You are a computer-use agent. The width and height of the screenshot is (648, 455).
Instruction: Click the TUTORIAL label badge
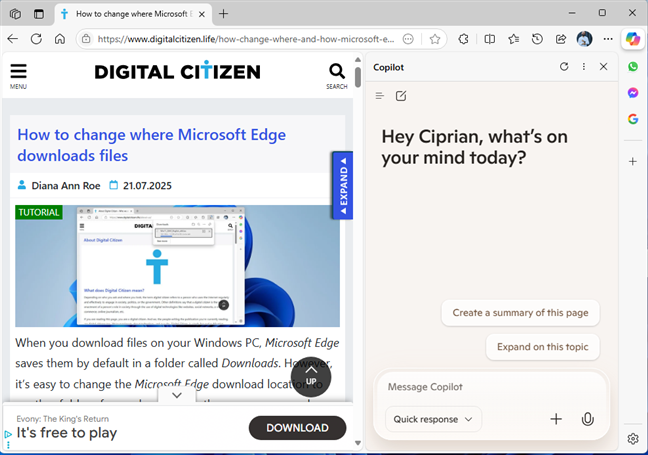point(39,212)
